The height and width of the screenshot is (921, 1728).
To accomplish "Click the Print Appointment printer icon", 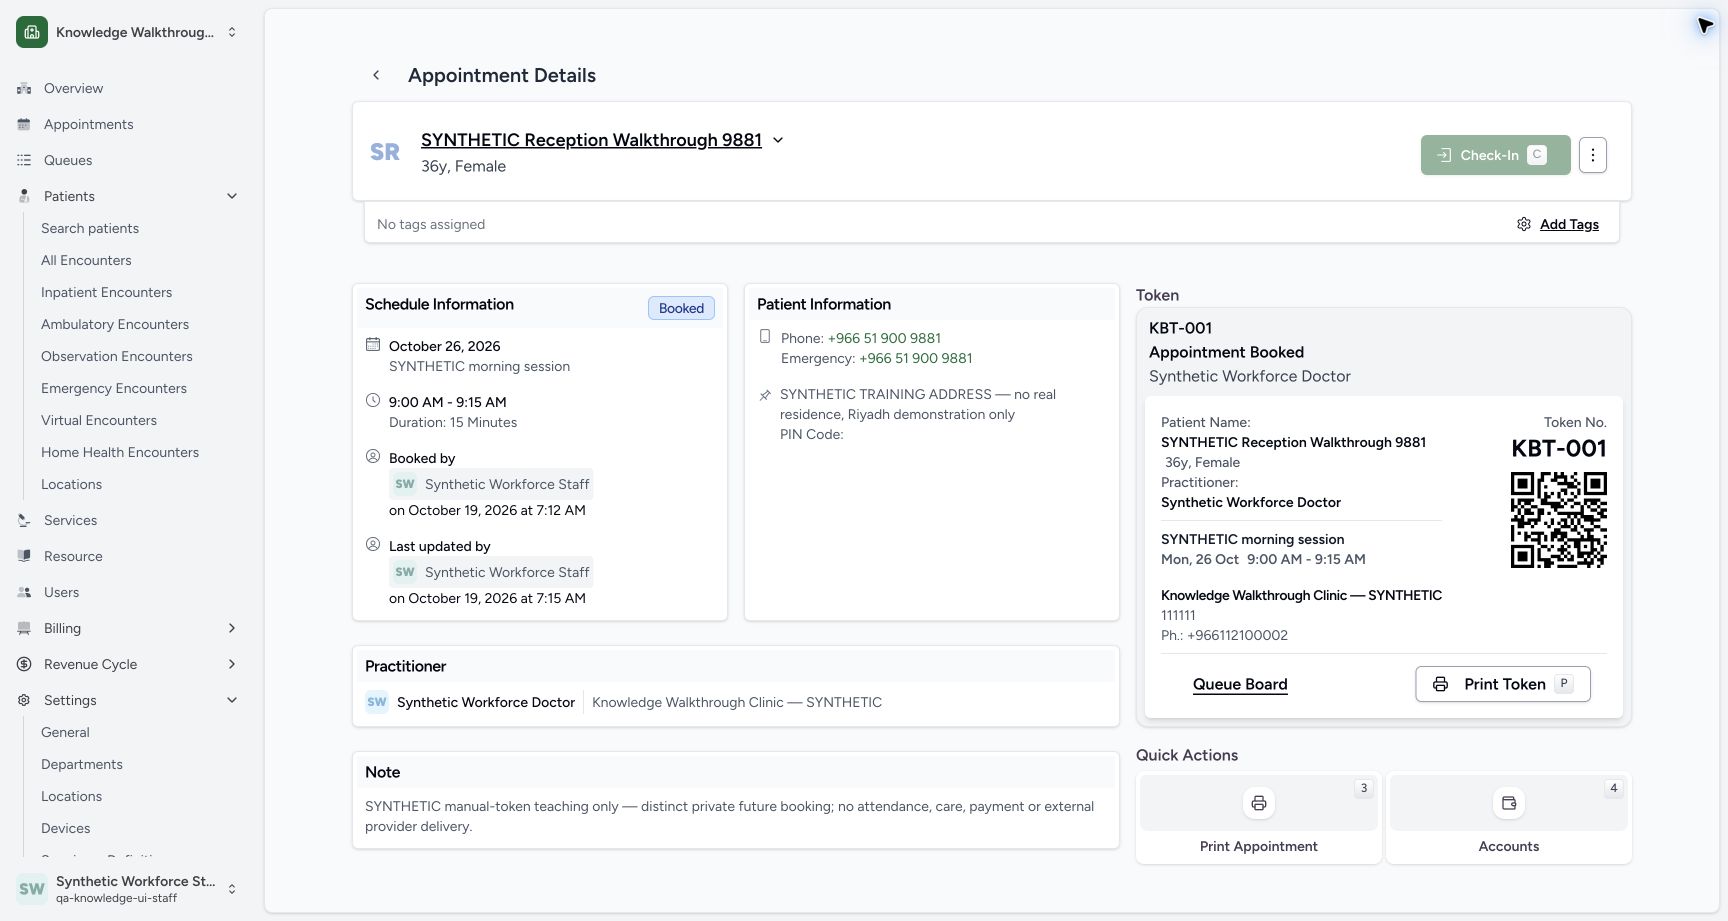I will 1259,803.
